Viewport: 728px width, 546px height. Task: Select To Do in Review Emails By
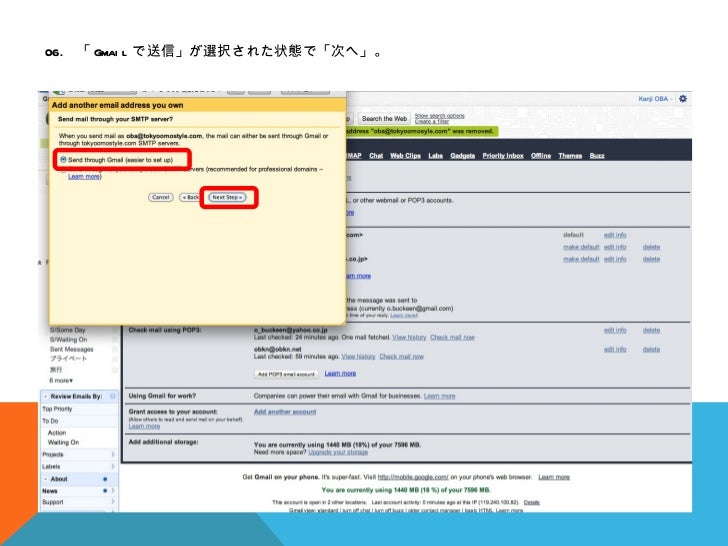tap(50, 421)
